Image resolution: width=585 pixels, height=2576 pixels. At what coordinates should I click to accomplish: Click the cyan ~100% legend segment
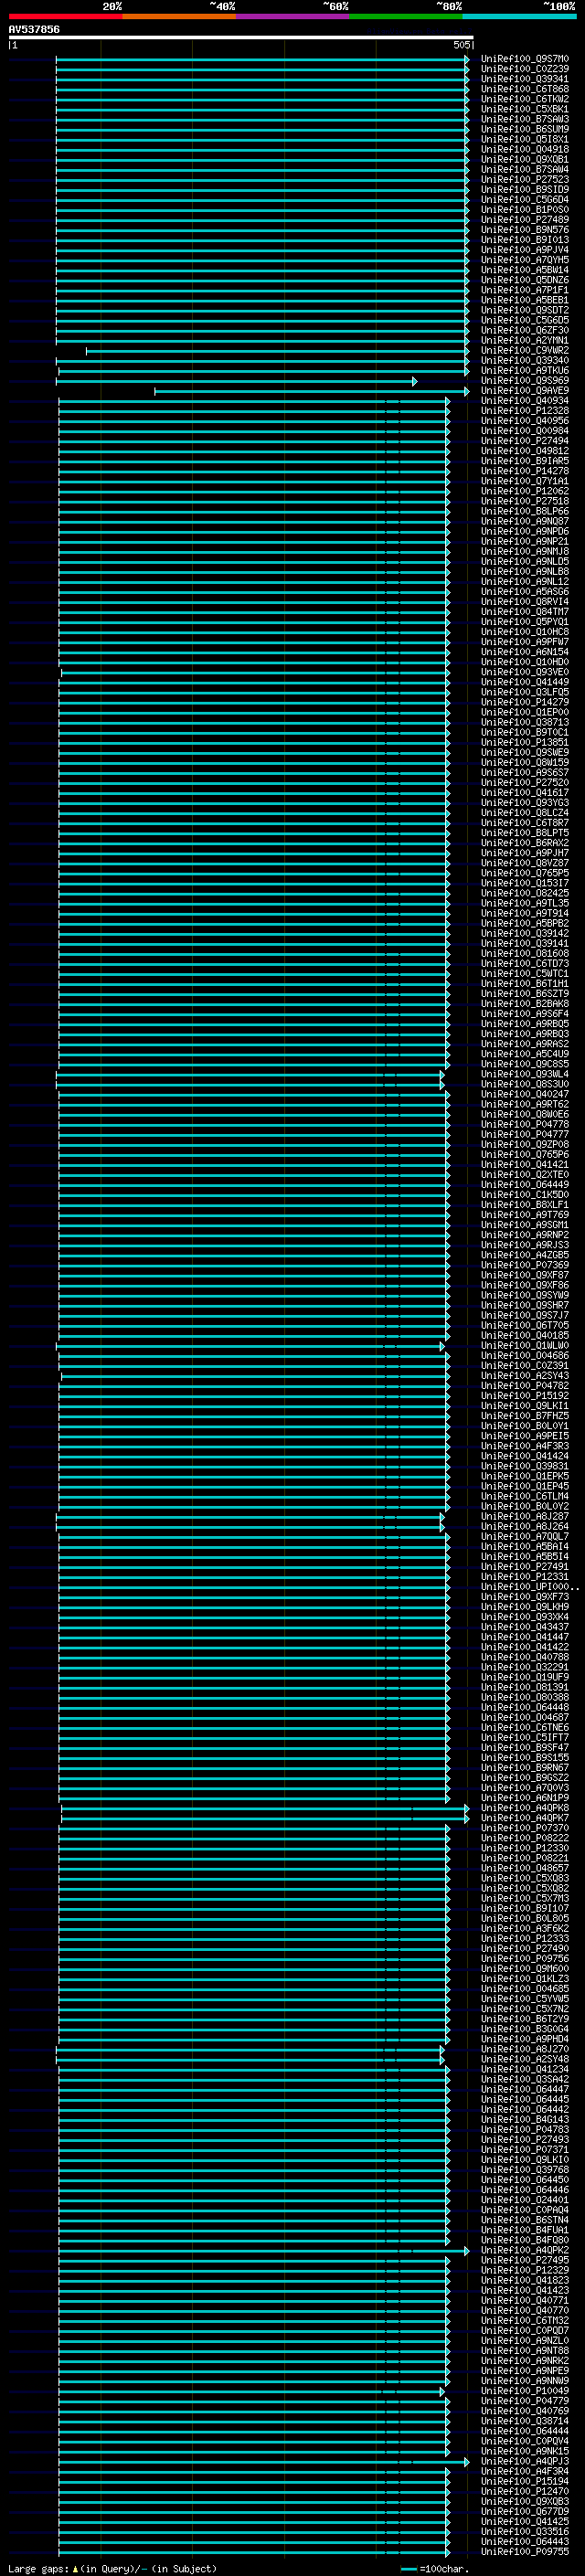click(x=519, y=16)
